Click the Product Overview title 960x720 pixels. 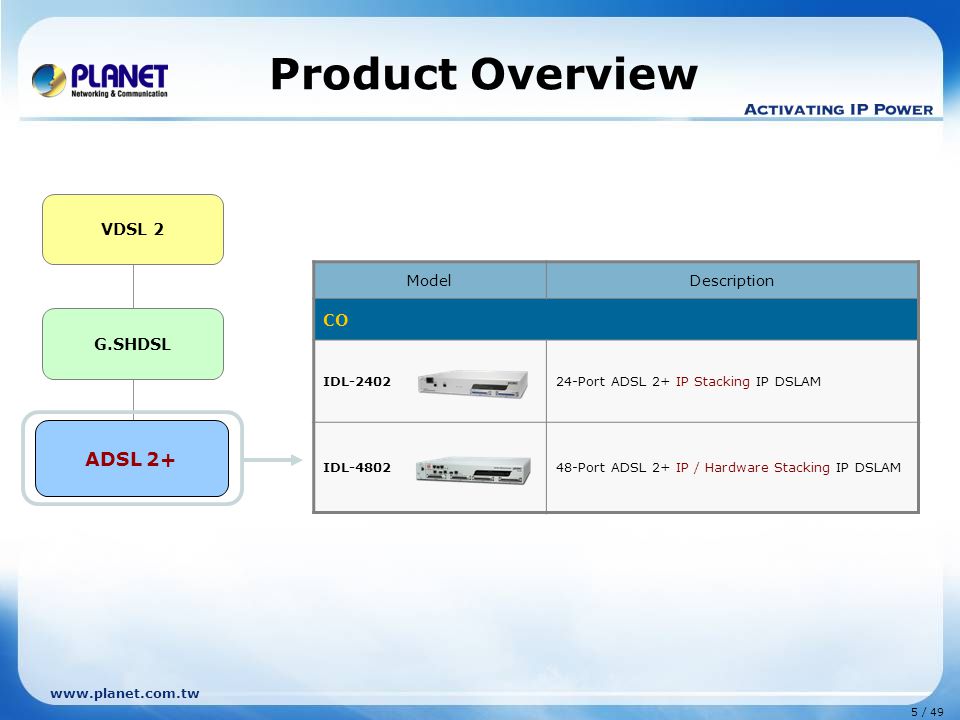click(484, 74)
